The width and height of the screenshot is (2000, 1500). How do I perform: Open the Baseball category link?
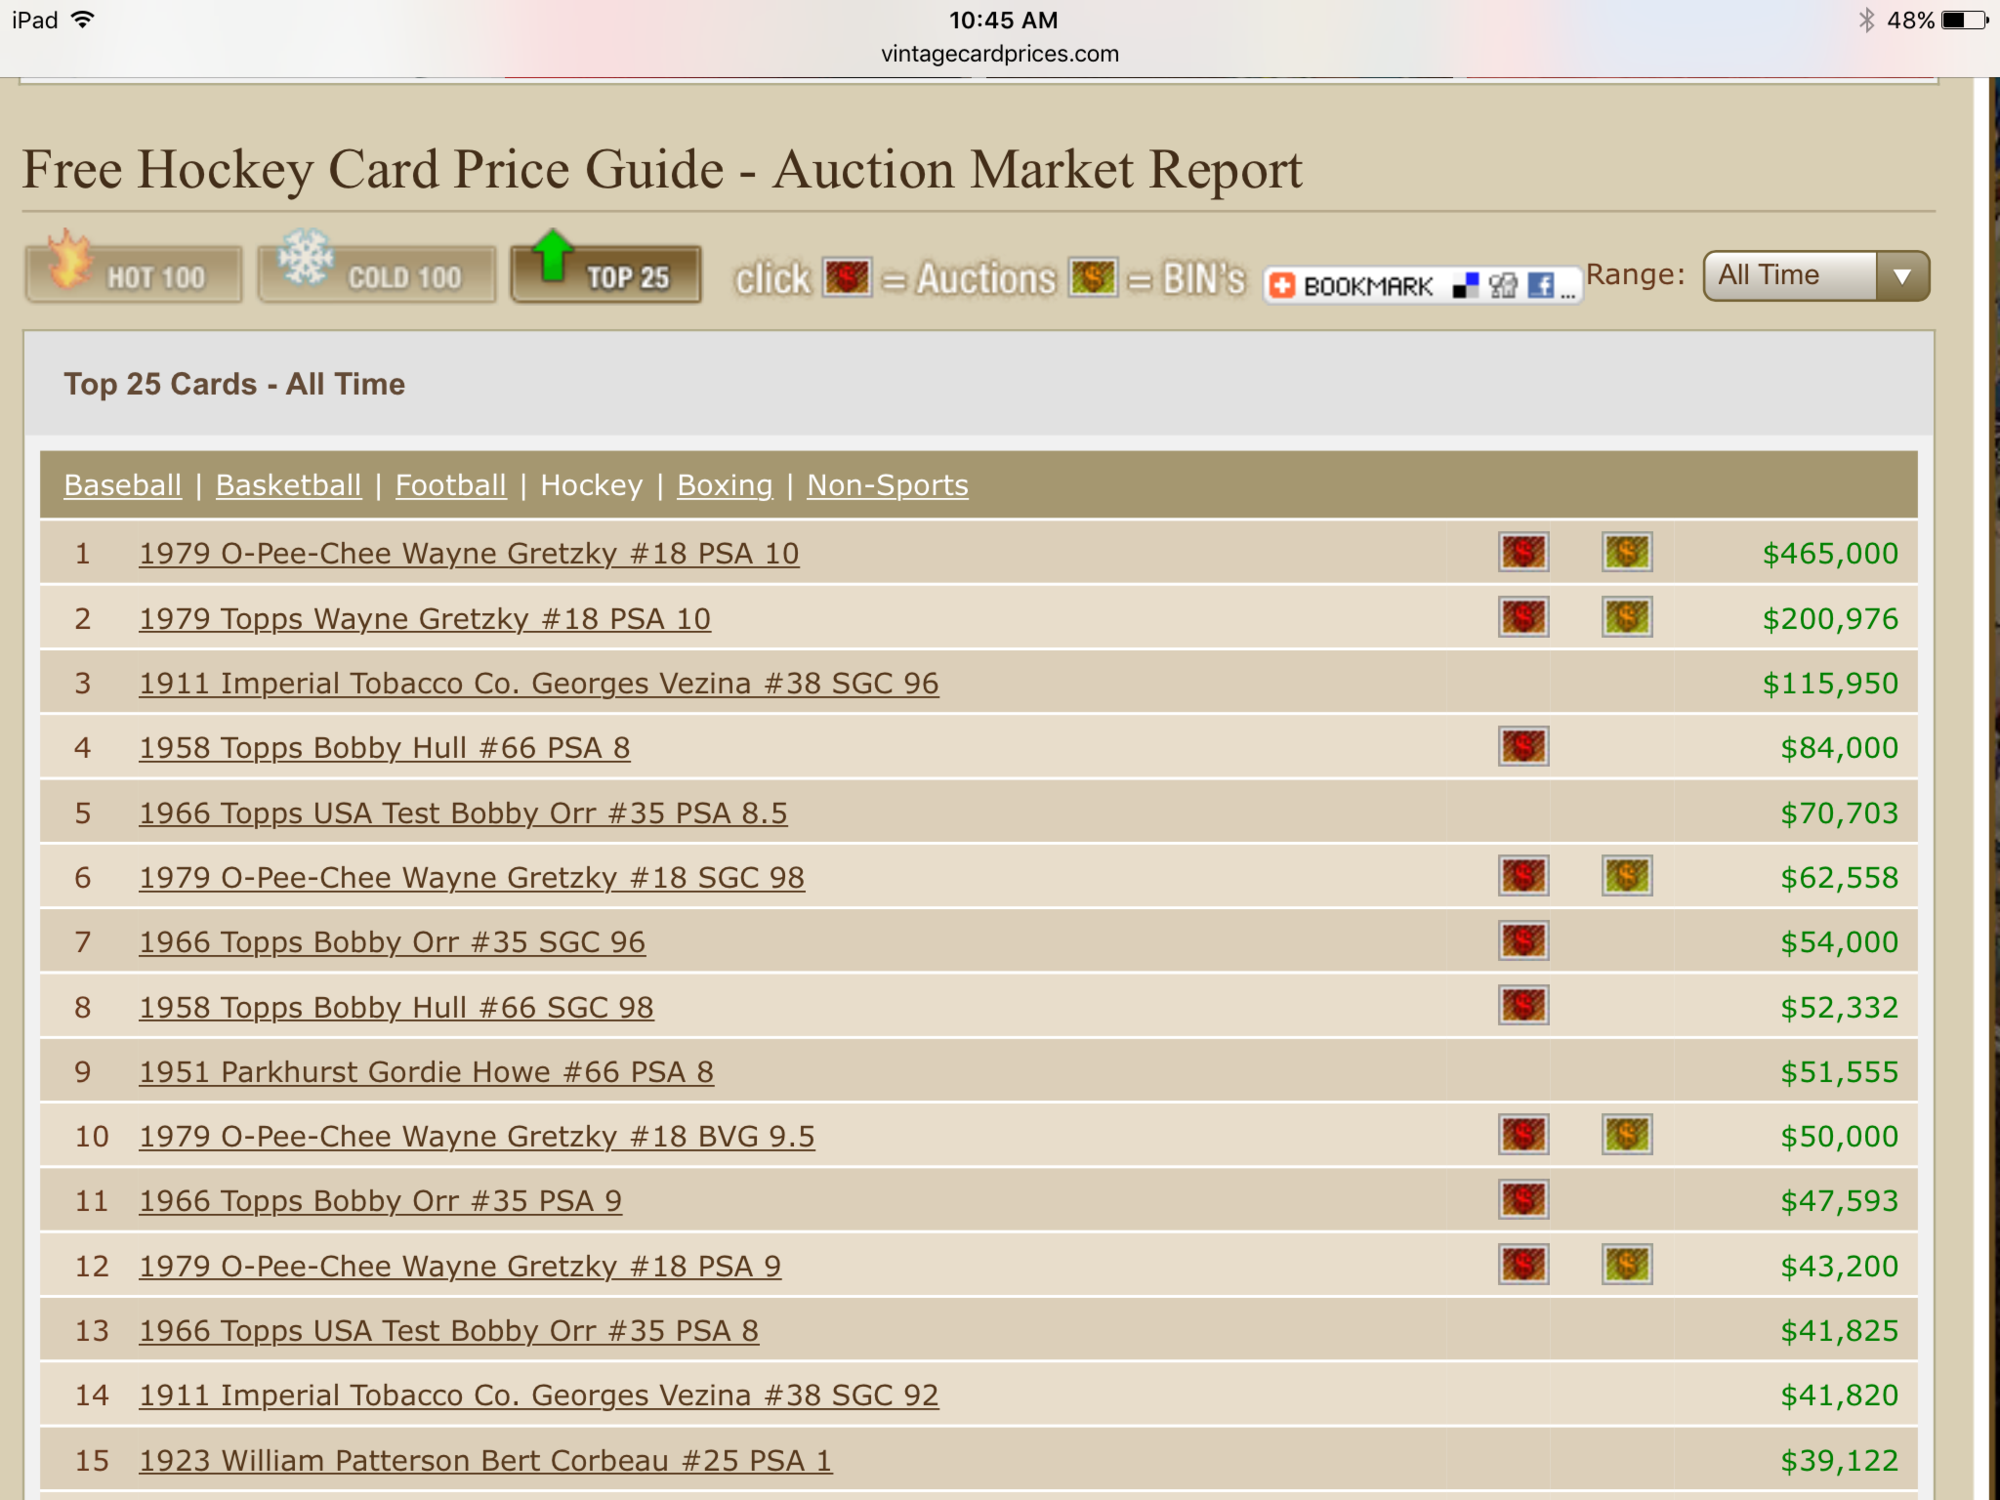tap(123, 485)
